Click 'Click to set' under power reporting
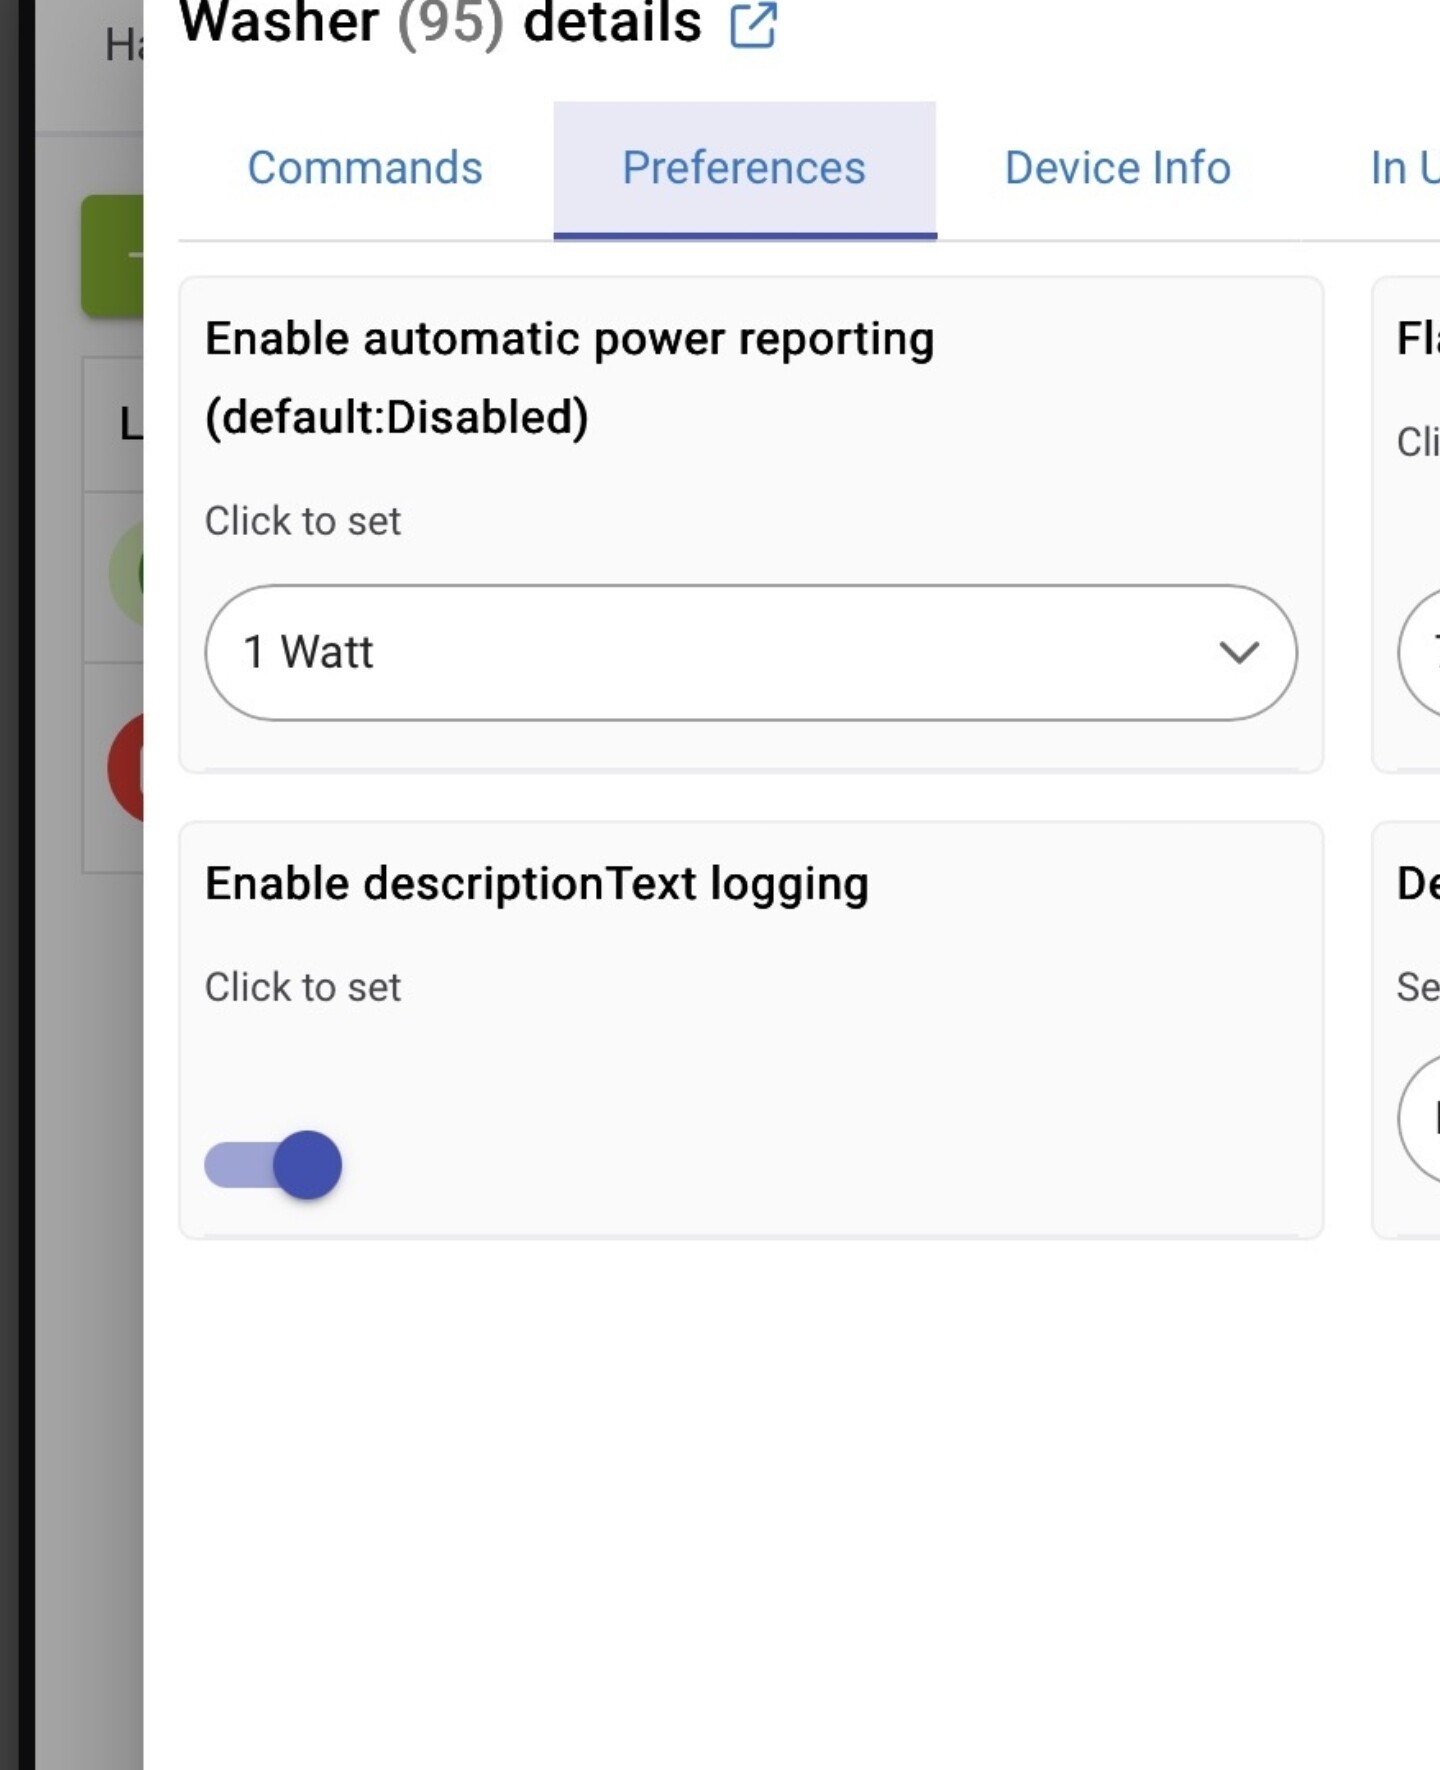The image size is (1440, 1770). [x=302, y=521]
